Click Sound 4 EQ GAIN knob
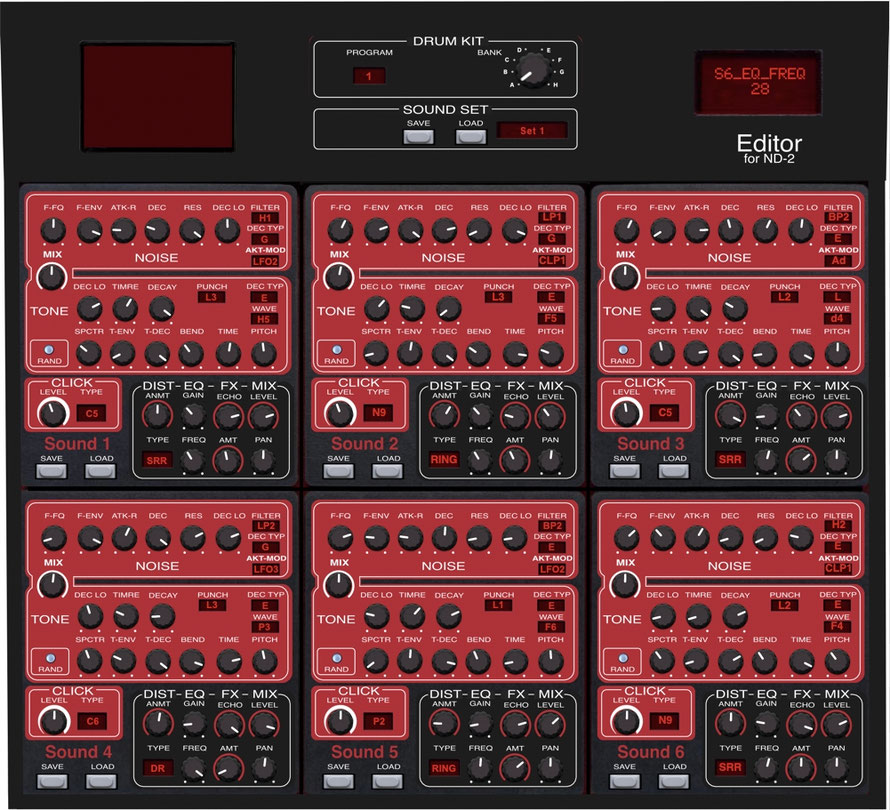The image size is (890, 810). pos(194,724)
